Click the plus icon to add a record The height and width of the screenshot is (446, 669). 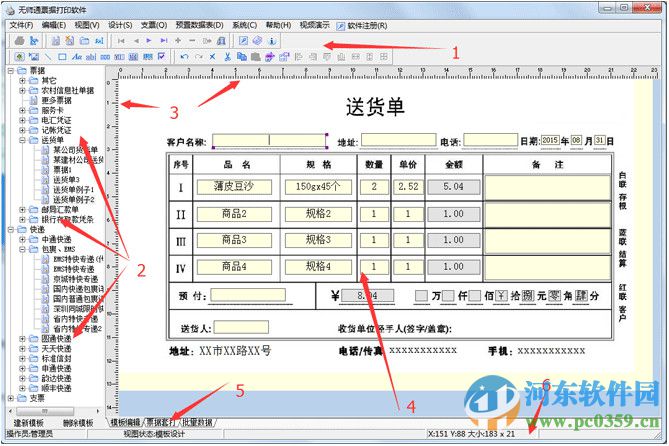[x=178, y=41]
